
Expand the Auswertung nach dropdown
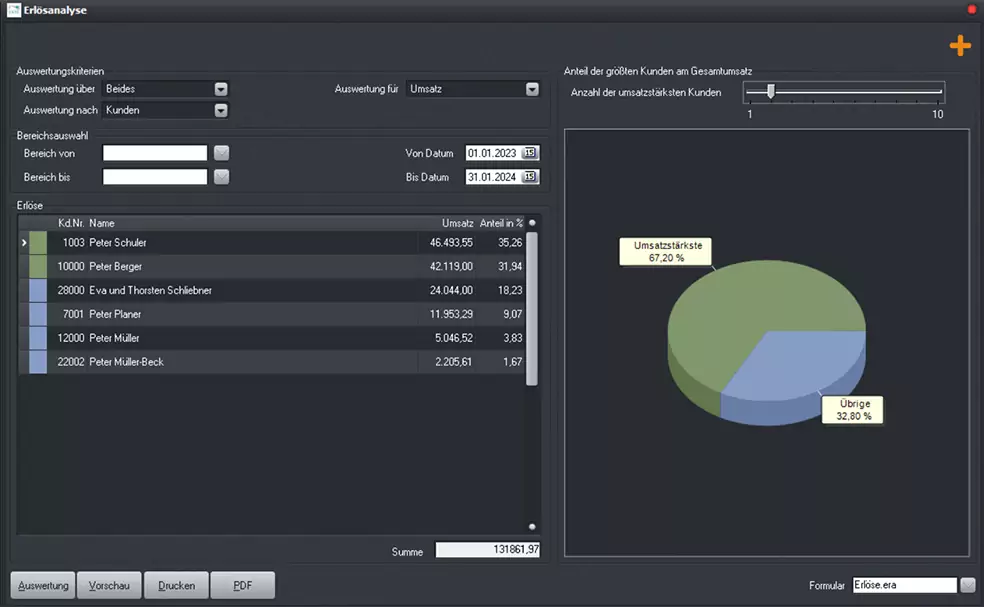click(221, 110)
